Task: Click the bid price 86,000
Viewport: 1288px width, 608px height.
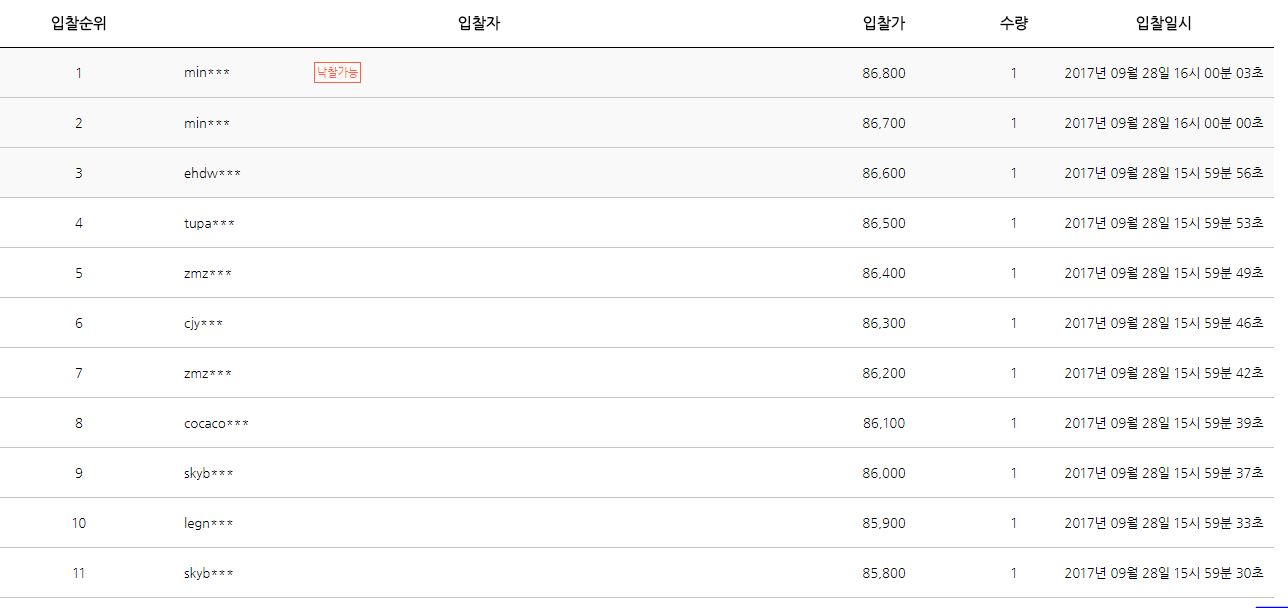Action: point(884,473)
